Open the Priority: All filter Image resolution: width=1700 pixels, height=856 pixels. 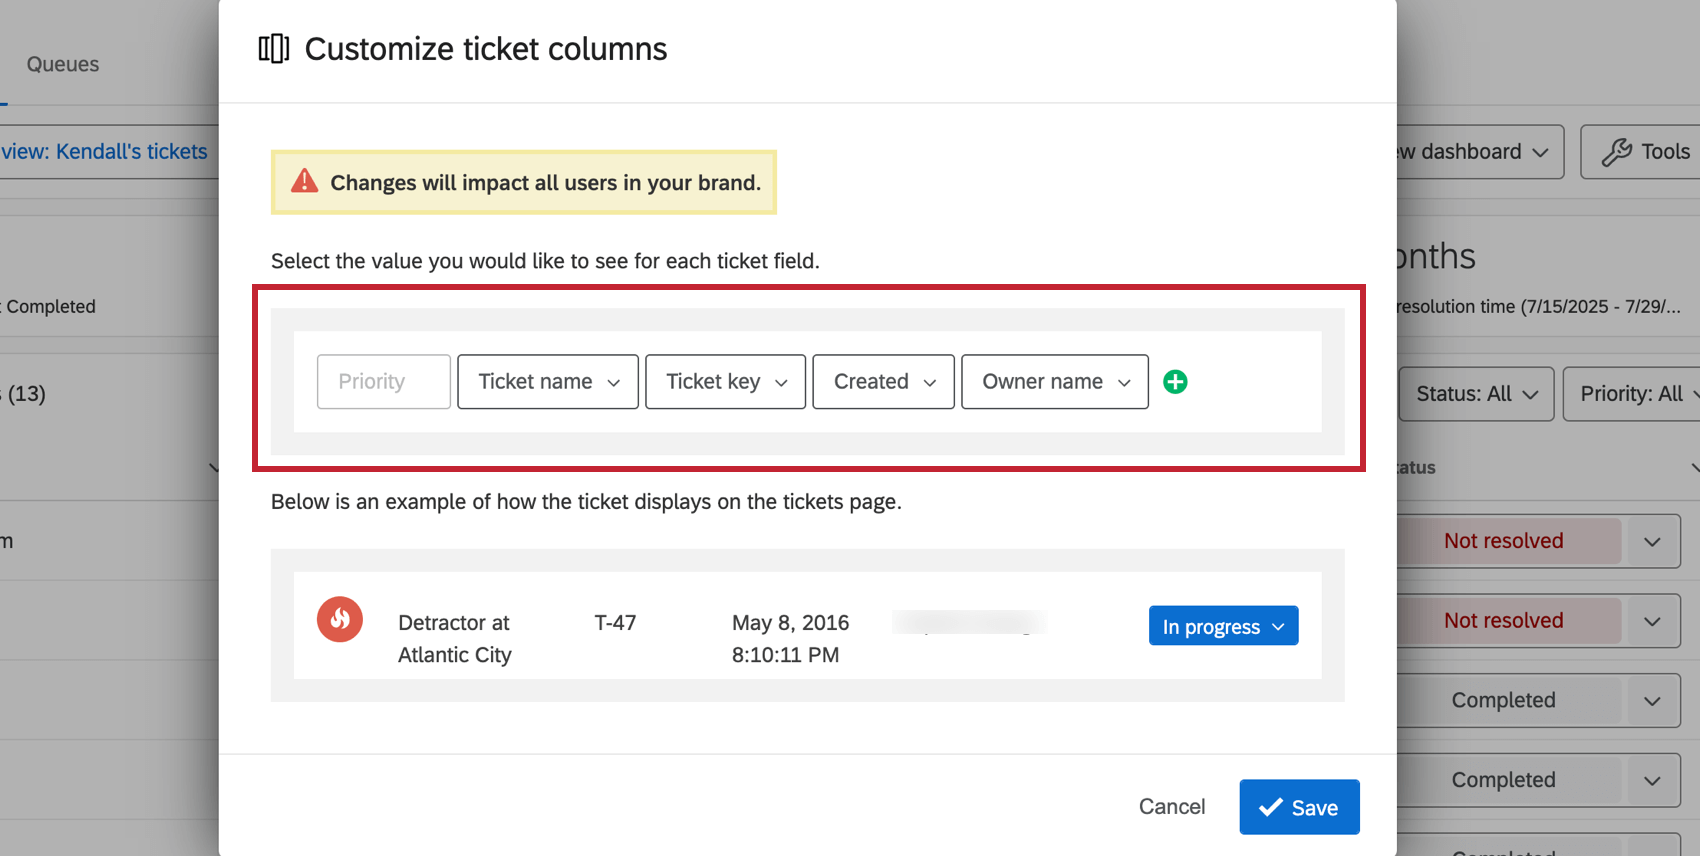click(1634, 394)
